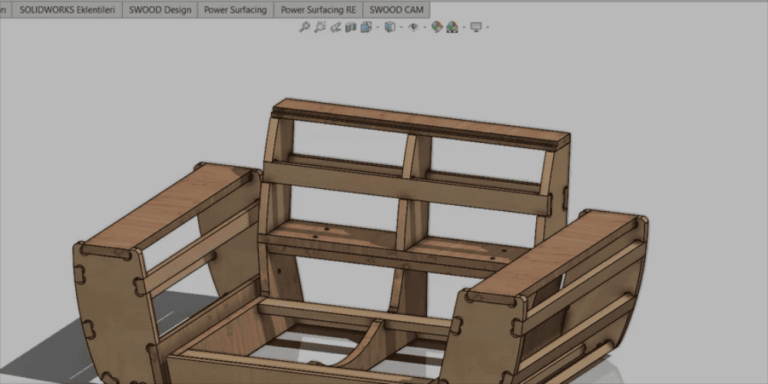Expand the Hide/Show Items dropdown arrow
Viewport: 768px width, 384px height.
coord(425,27)
